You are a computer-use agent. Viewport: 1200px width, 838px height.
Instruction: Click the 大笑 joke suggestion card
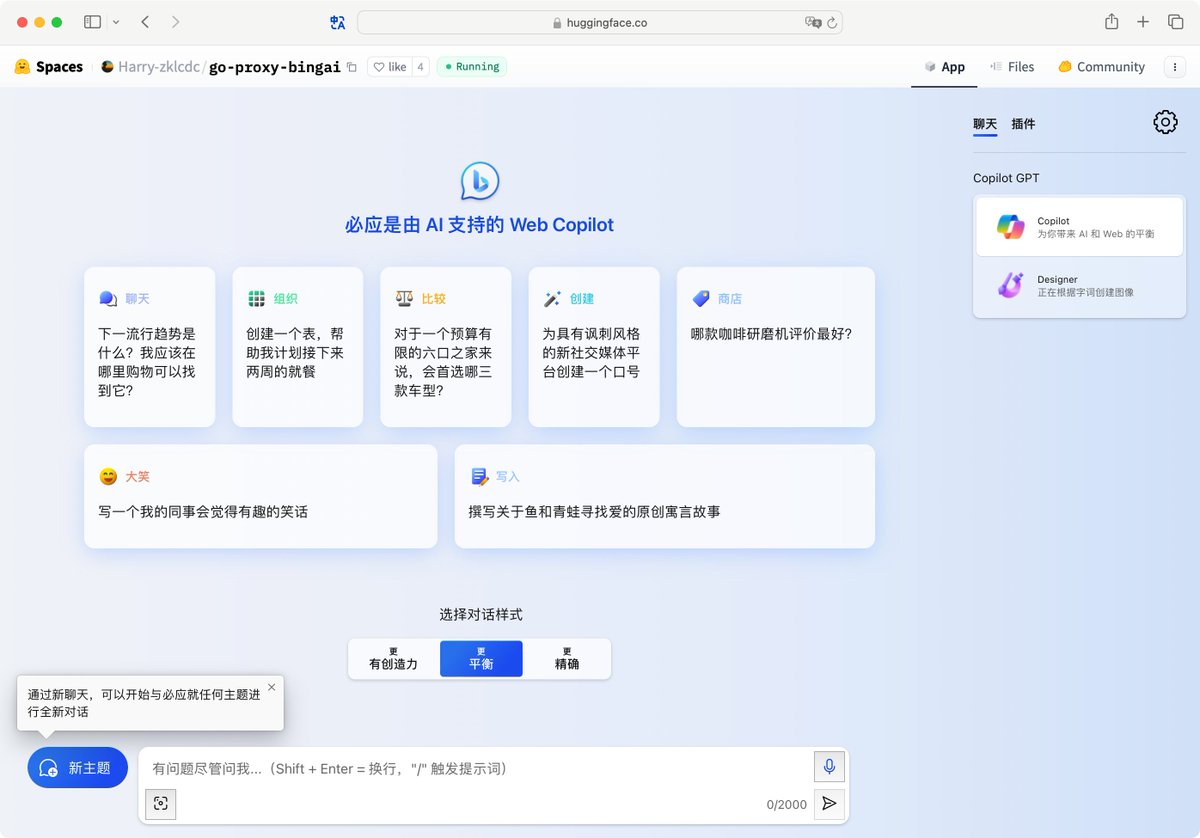(260, 496)
